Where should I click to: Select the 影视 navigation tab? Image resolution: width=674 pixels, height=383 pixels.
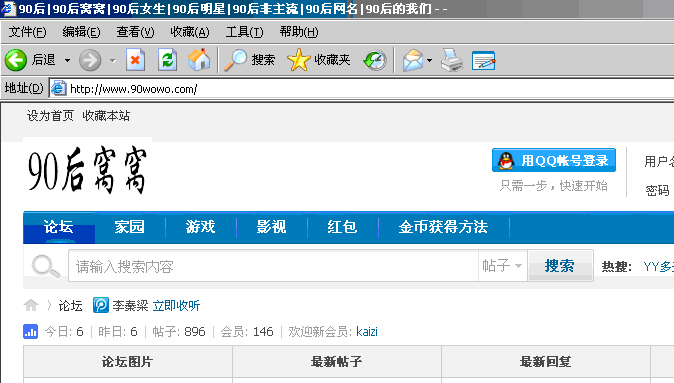(271, 227)
